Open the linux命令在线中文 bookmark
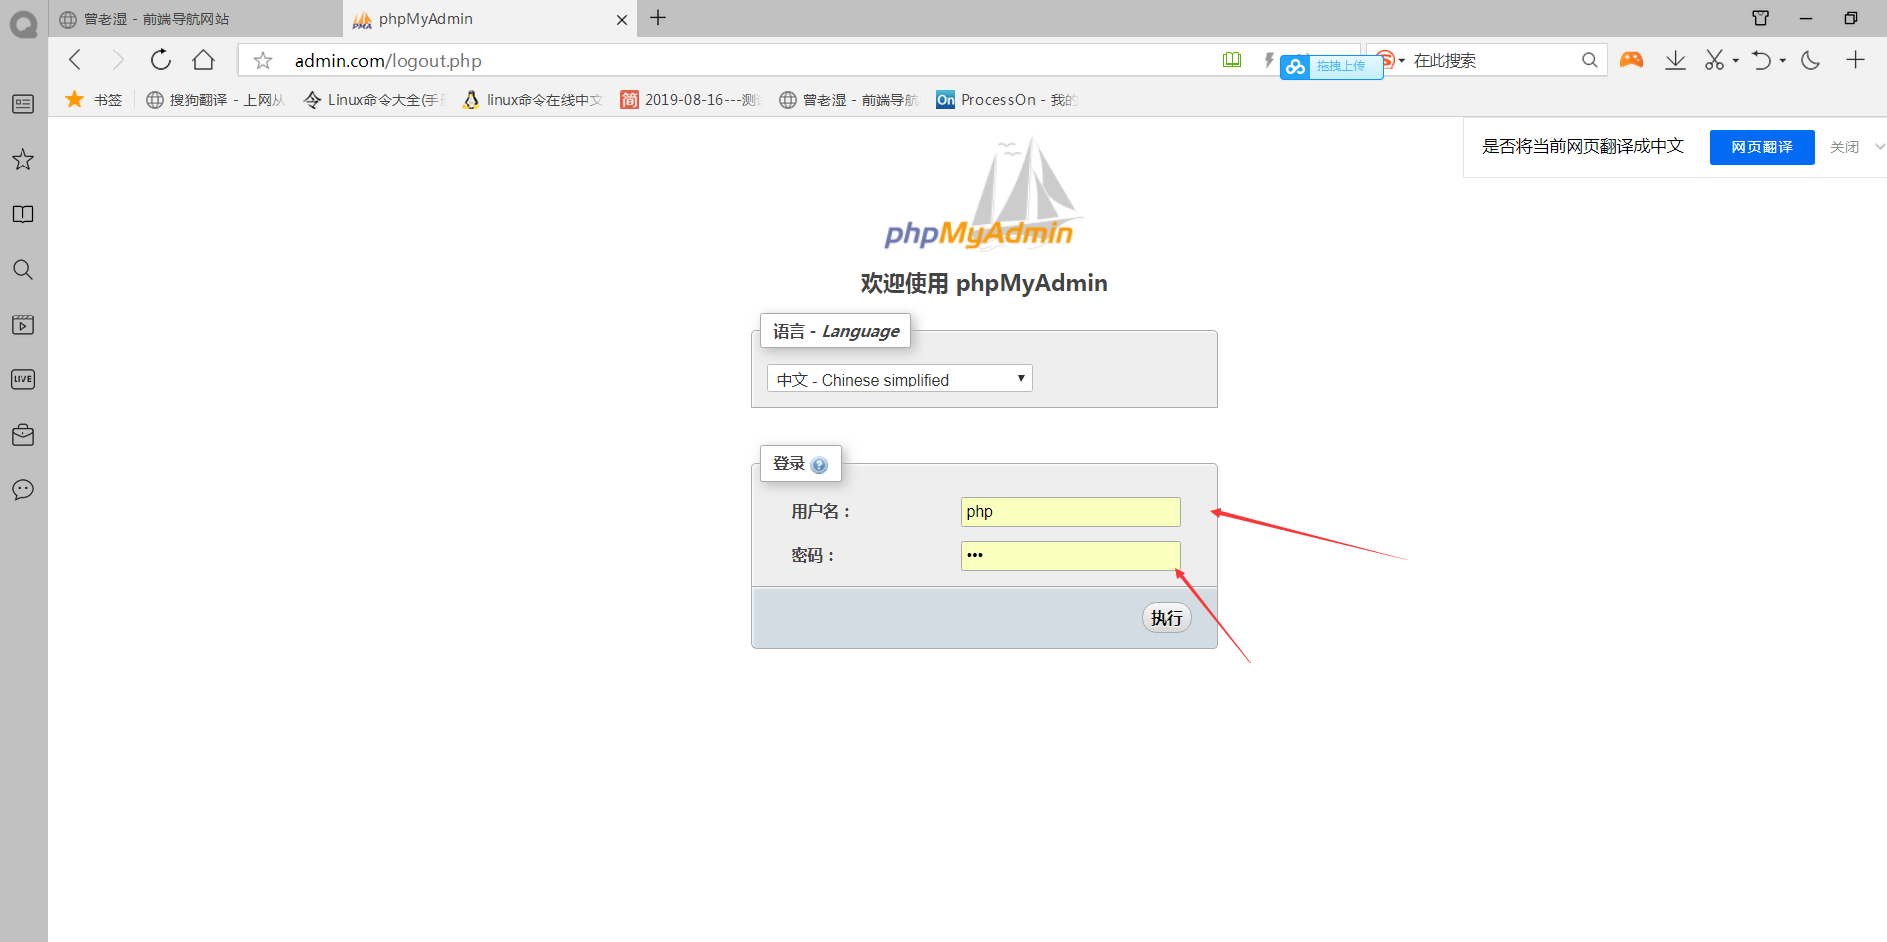The width and height of the screenshot is (1887, 942). coord(532,99)
